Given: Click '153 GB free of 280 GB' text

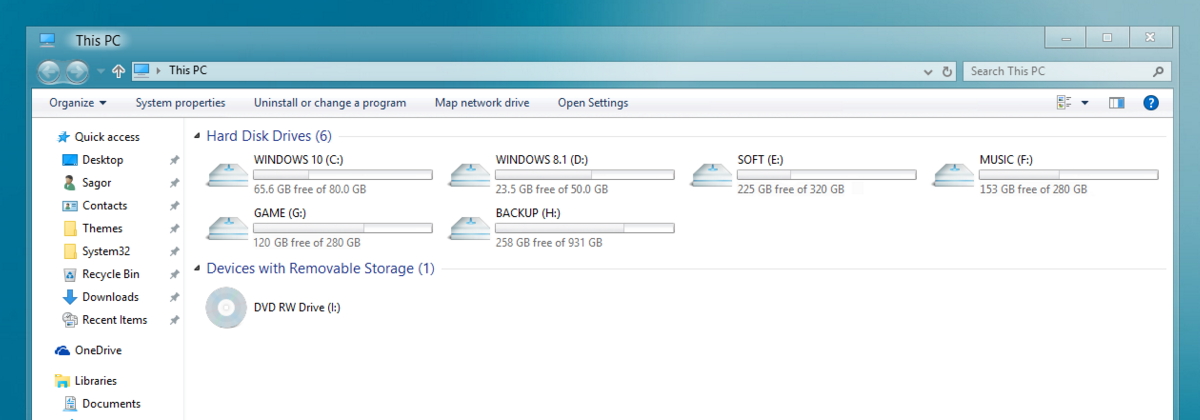Looking at the screenshot, I should [x=1034, y=189].
